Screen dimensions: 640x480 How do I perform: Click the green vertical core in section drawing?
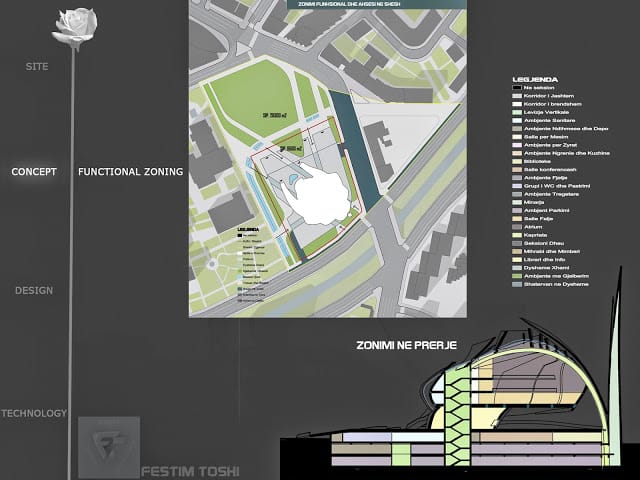[458, 414]
